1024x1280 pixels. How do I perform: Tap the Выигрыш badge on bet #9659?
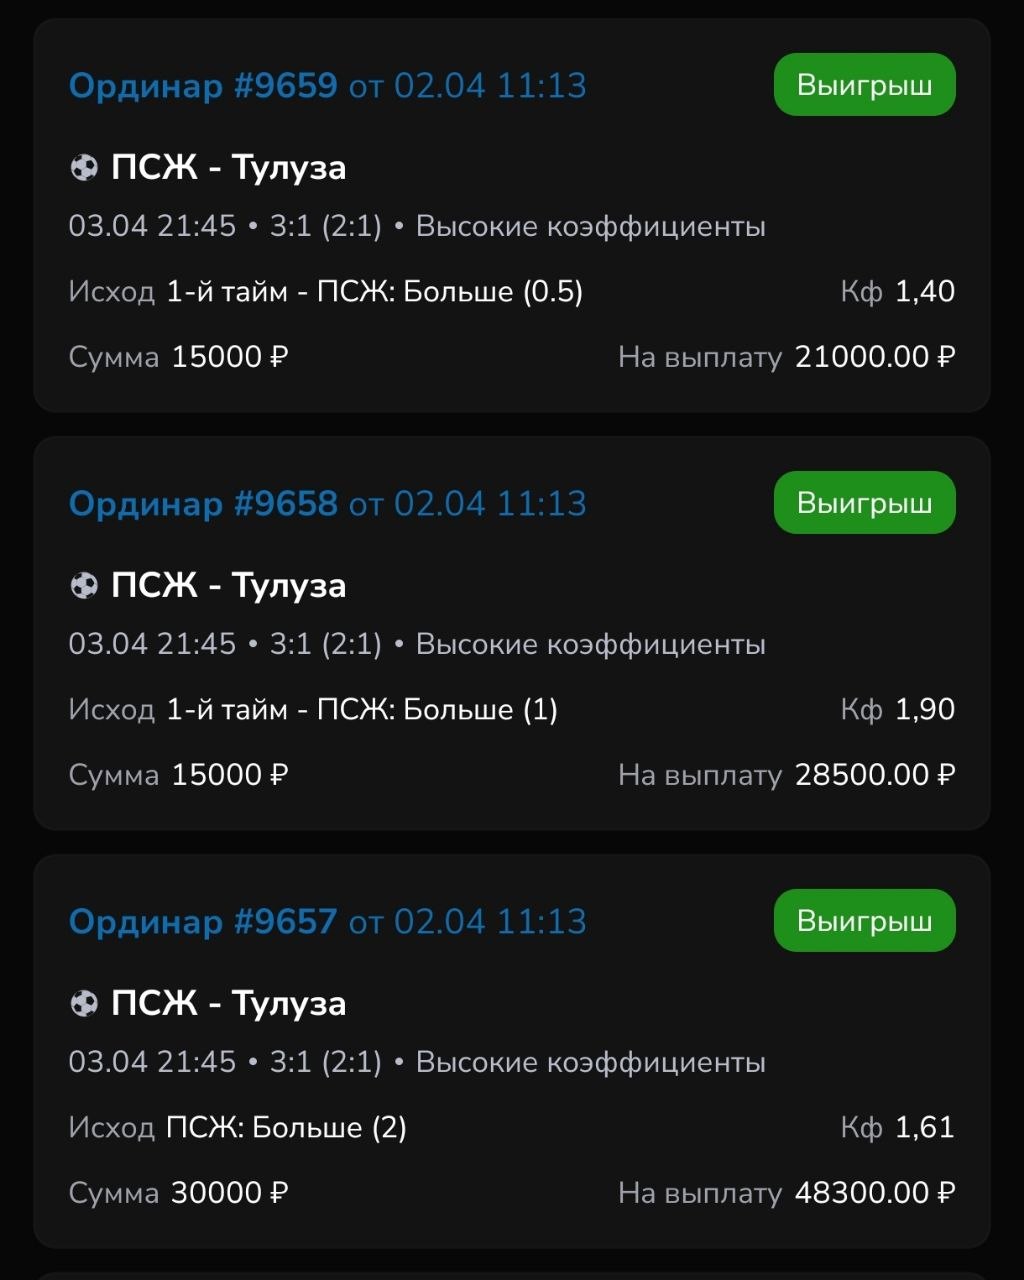864,85
